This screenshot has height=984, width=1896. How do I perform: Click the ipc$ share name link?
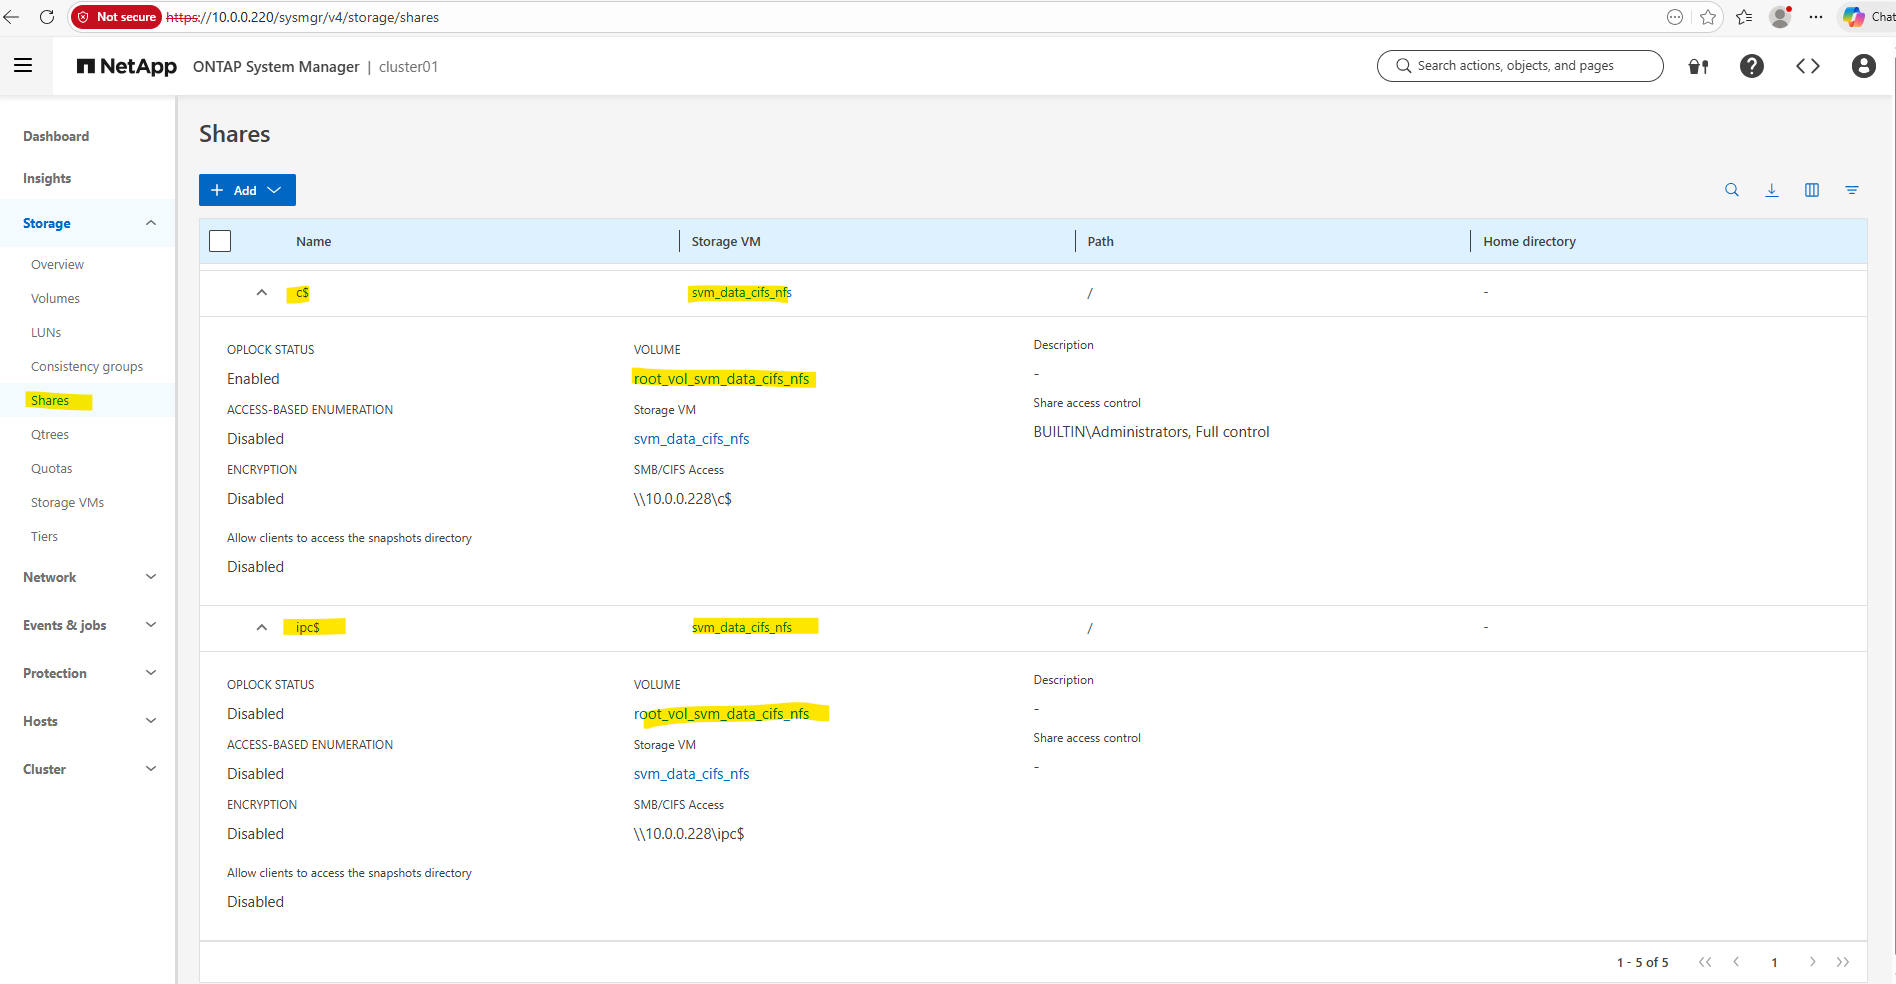pos(308,628)
